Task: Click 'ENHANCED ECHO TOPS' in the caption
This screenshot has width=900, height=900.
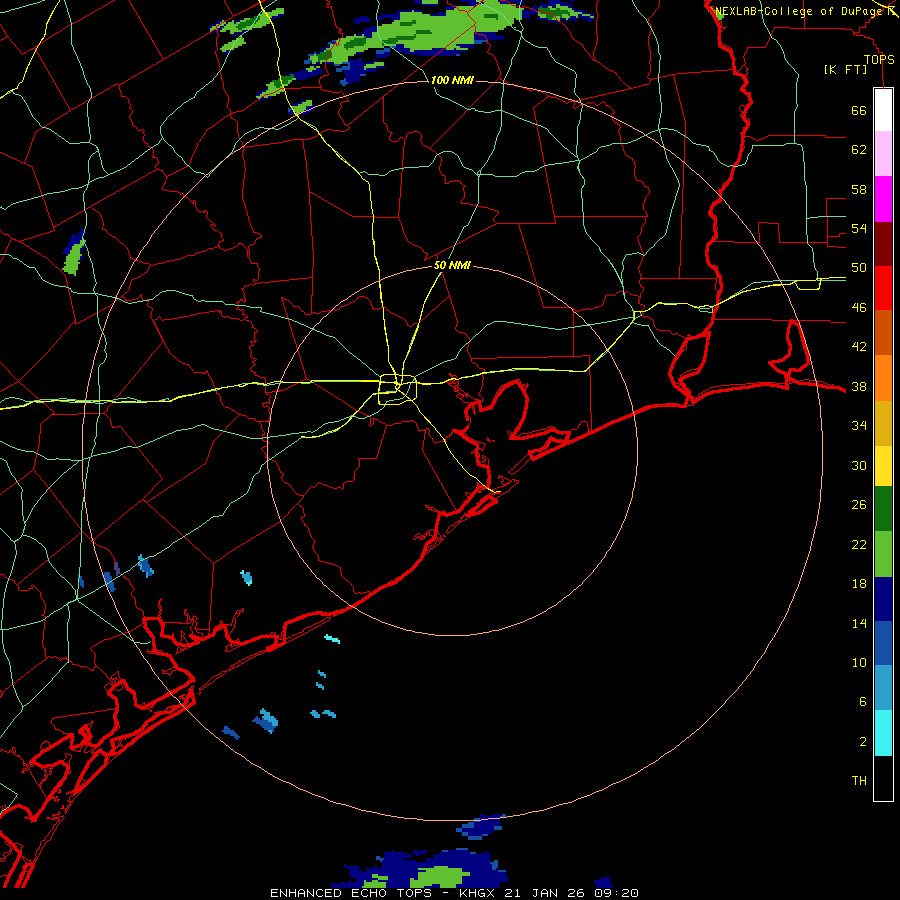Action: [x=351, y=893]
